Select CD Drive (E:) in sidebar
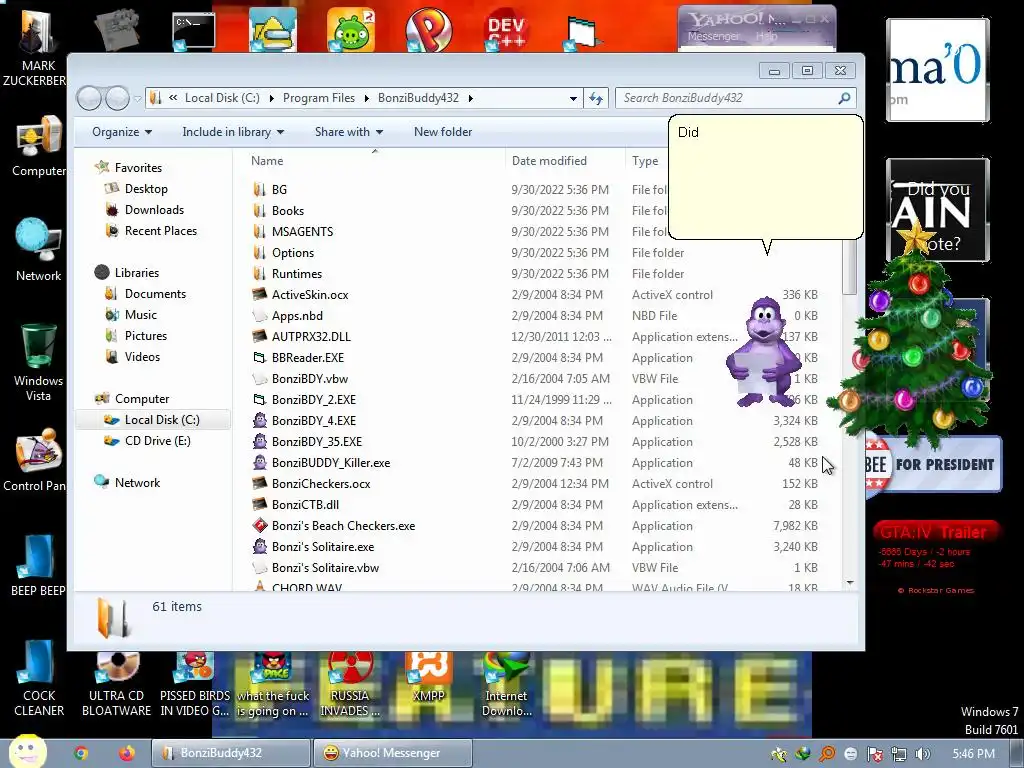The image size is (1024, 768). click(157, 441)
